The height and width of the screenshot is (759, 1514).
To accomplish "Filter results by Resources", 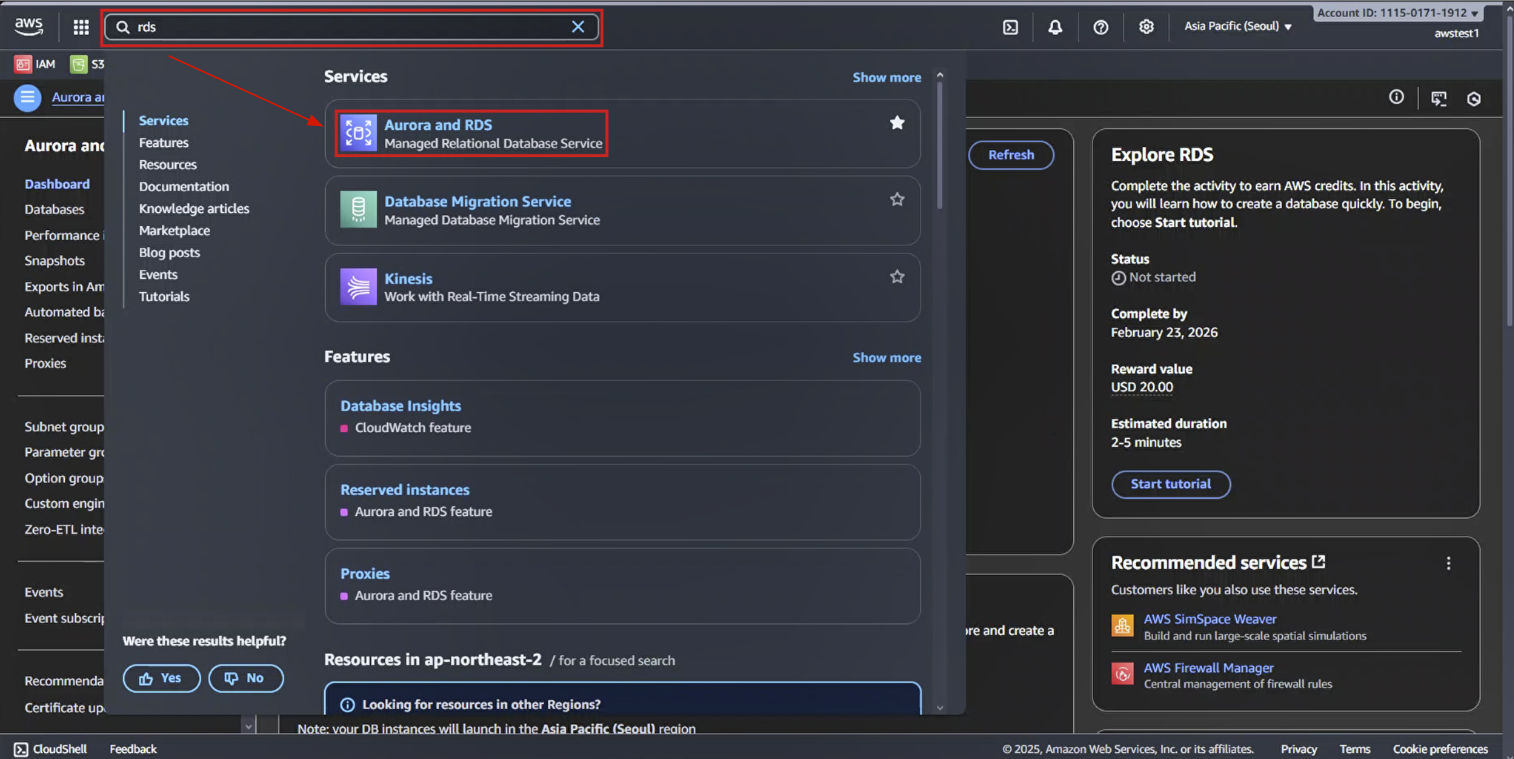I will (168, 165).
